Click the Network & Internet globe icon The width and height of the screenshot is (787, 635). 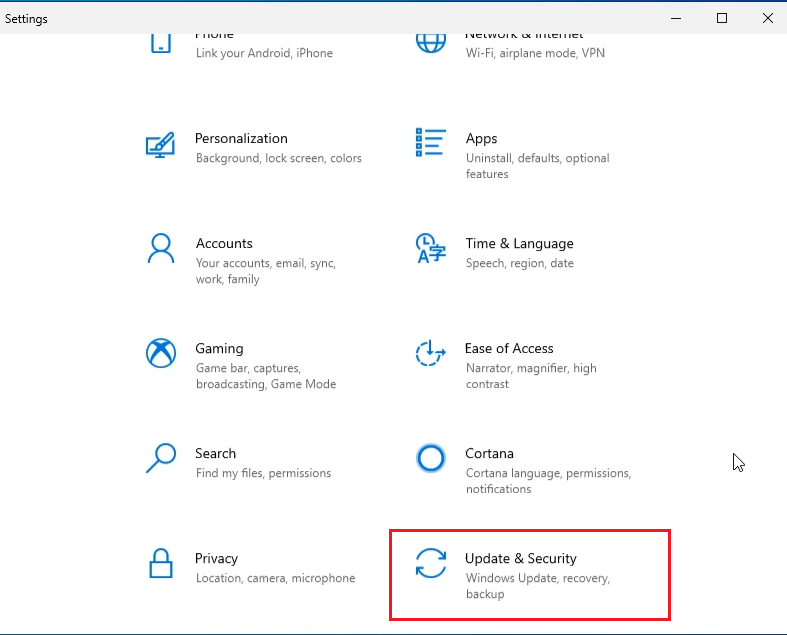[430, 42]
